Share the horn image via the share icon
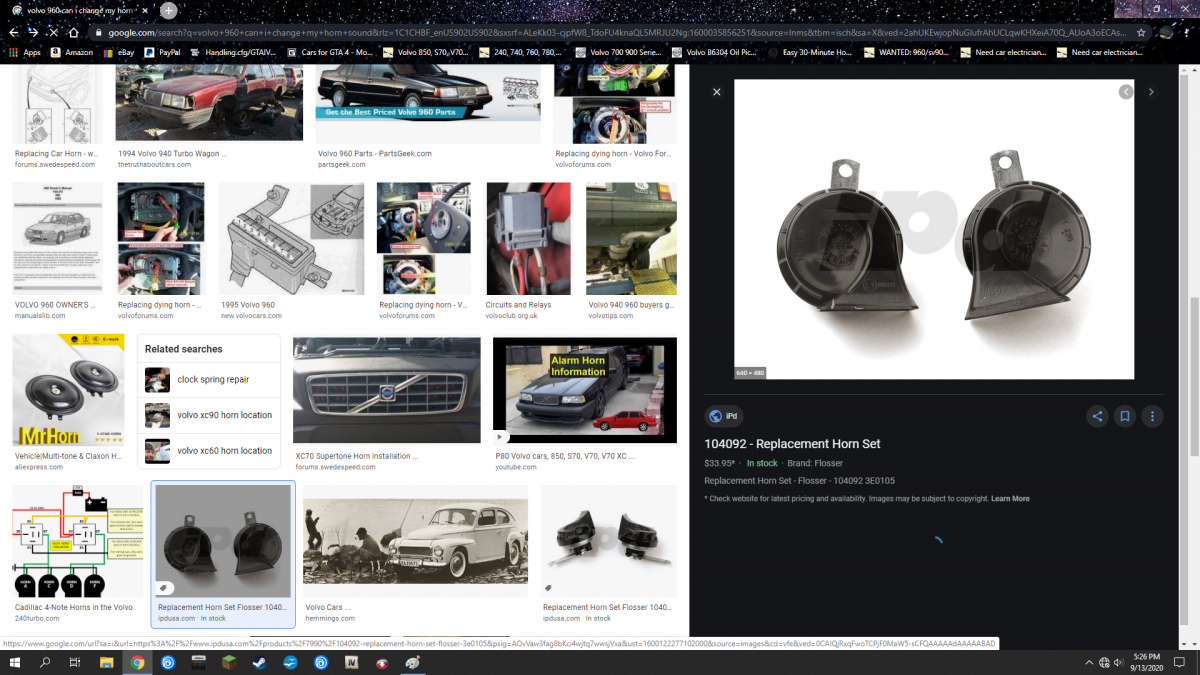This screenshot has height=675, width=1200. pyautogui.click(x=1097, y=417)
